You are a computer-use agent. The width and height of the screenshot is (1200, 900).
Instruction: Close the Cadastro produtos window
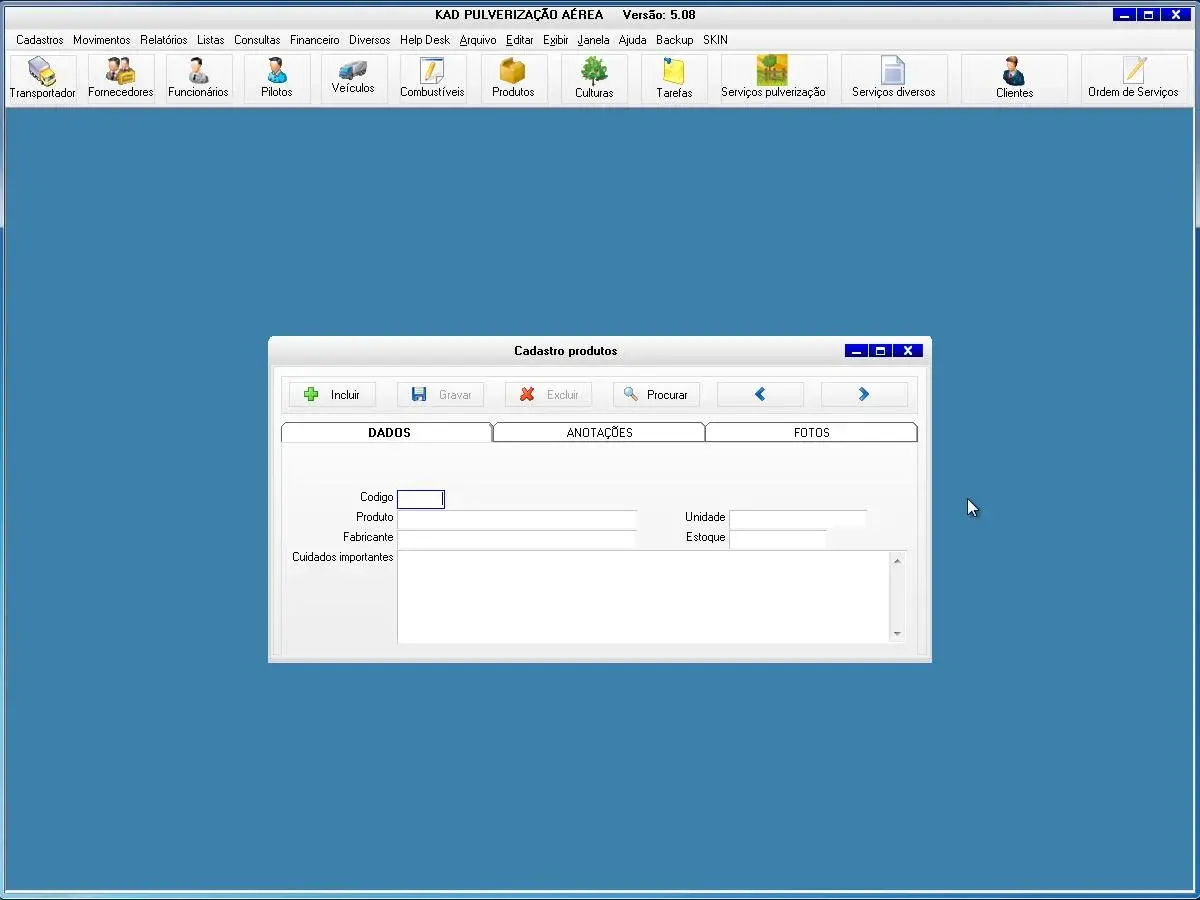[x=908, y=351]
